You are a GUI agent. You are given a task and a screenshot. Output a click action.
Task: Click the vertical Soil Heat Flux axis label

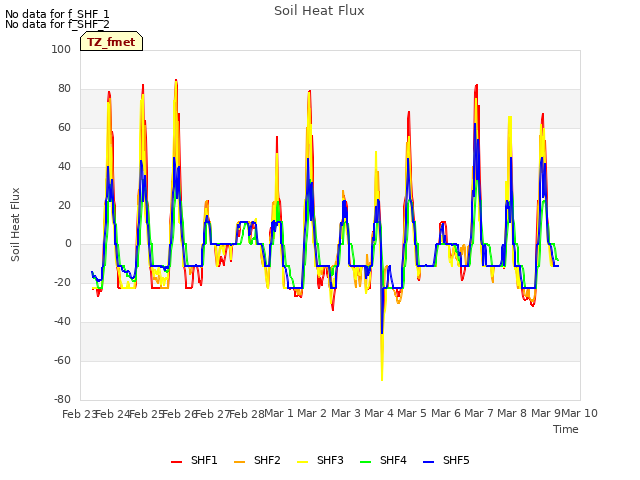(15, 224)
